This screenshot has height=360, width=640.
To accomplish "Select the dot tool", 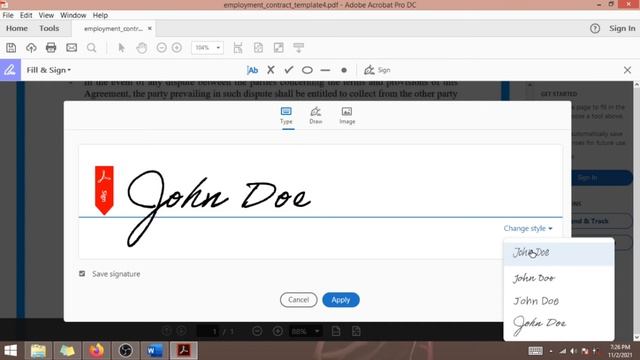I will click(344, 70).
